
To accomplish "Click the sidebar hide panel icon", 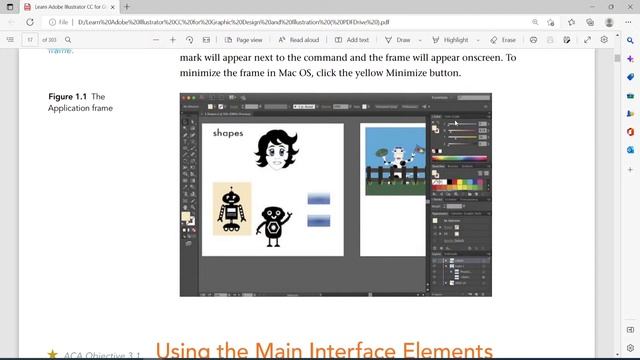I will pyautogui.click(x=630, y=330).
